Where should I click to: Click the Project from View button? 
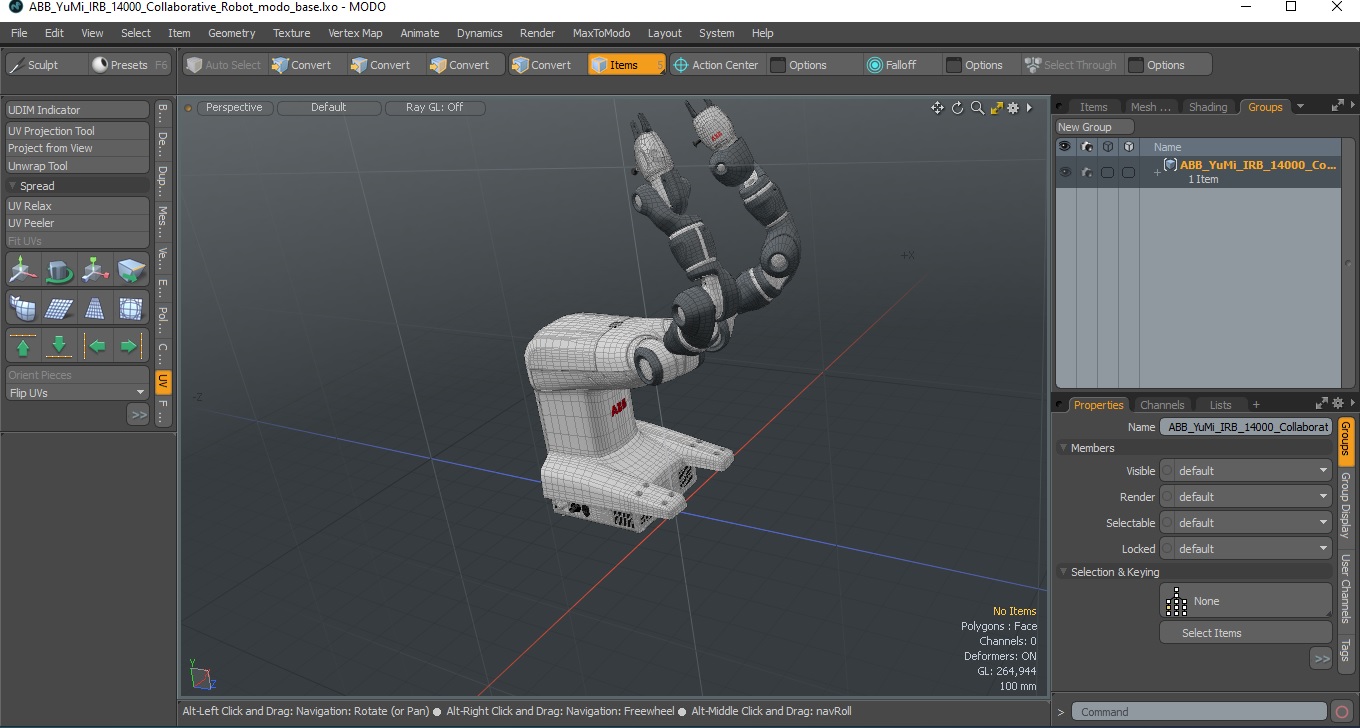pos(77,148)
